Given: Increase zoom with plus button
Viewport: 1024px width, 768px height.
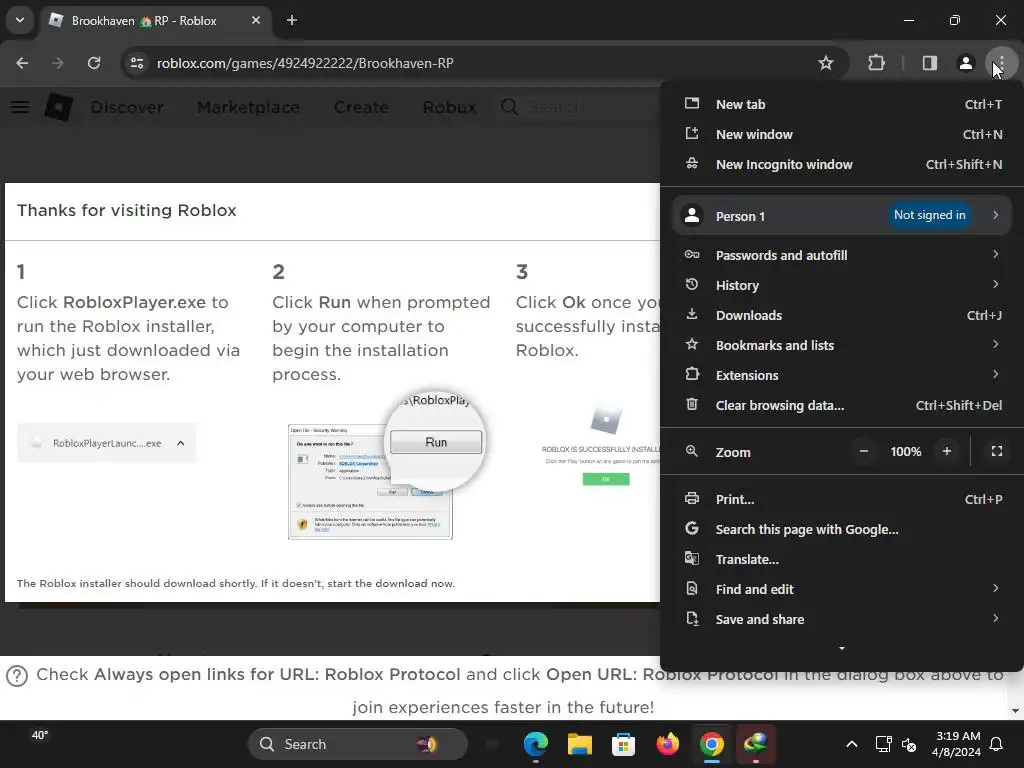Looking at the screenshot, I should pos(947,451).
